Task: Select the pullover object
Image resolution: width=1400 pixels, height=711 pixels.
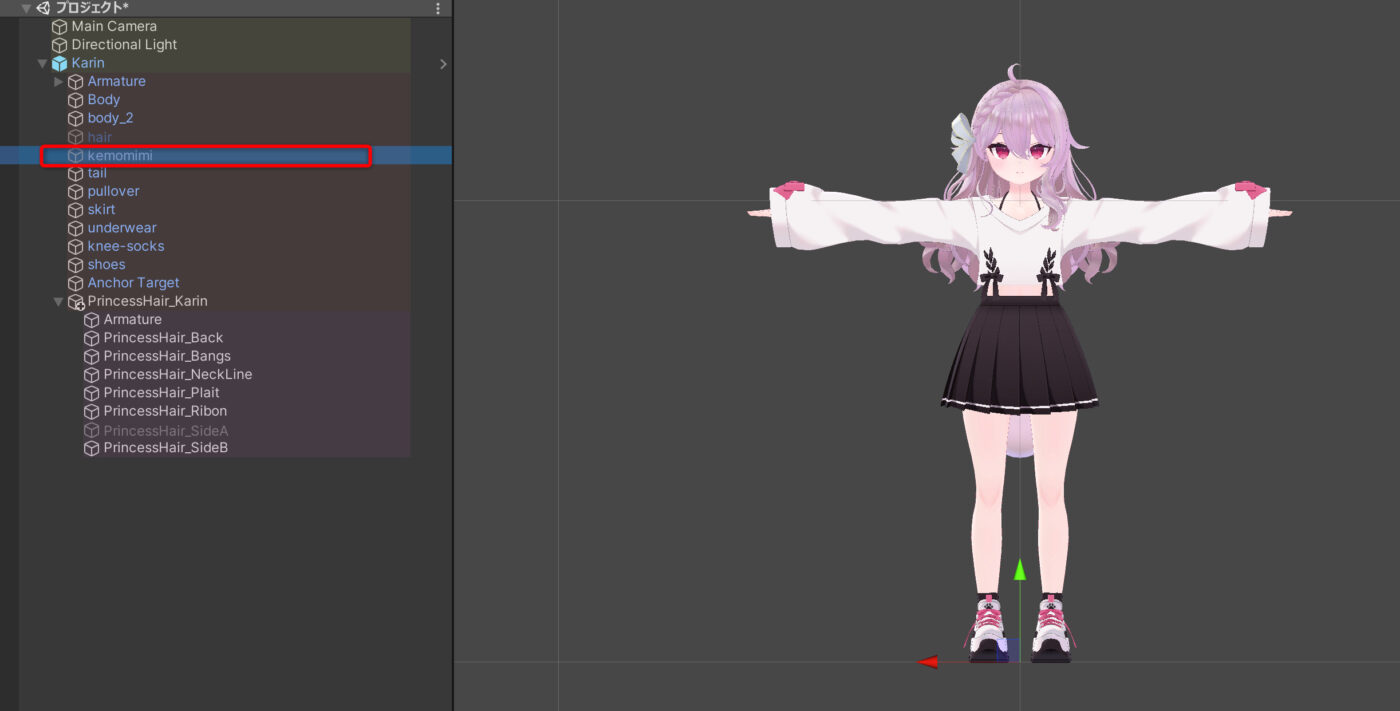Action: [113, 191]
